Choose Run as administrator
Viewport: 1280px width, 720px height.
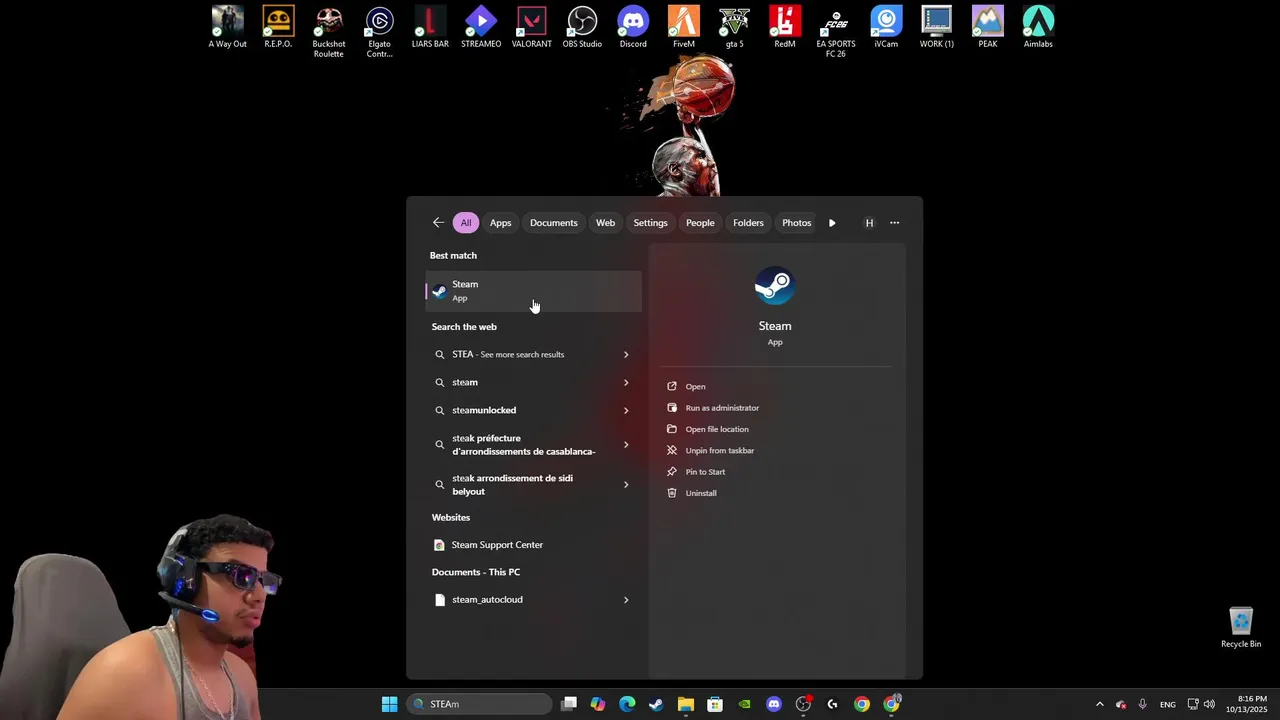pos(722,408)
